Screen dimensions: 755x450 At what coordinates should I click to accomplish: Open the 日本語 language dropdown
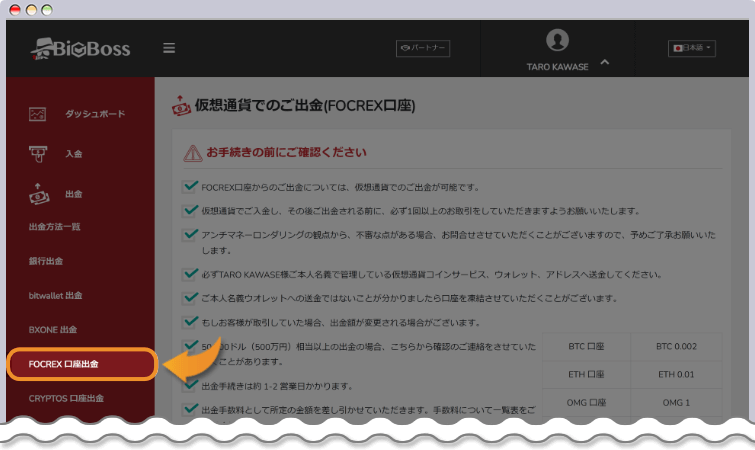(x=691, y=48)
